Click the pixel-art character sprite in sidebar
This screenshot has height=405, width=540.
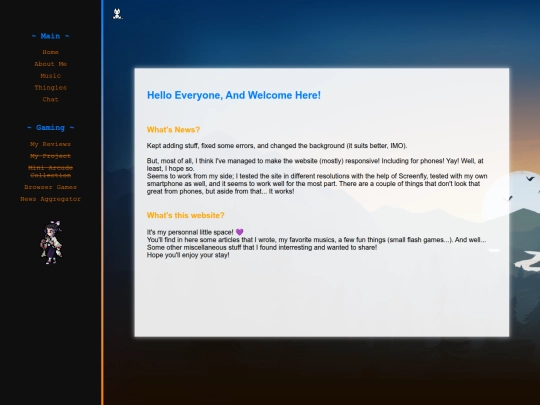tap(52, 243)
